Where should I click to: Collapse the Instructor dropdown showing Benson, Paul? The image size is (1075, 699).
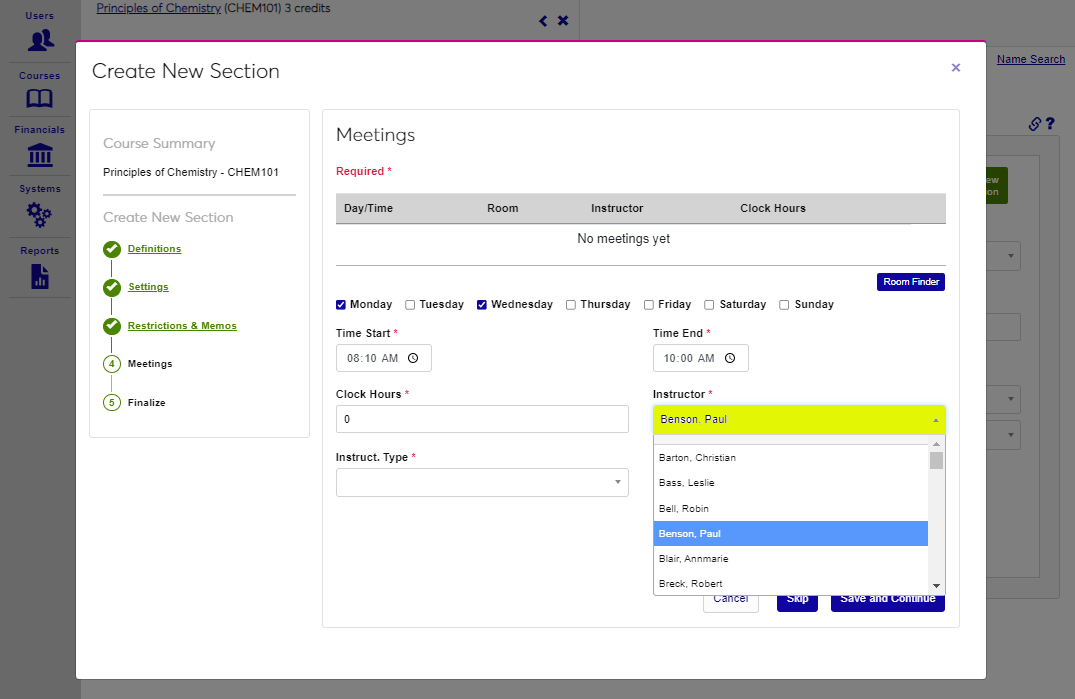[x=798, y=420]
